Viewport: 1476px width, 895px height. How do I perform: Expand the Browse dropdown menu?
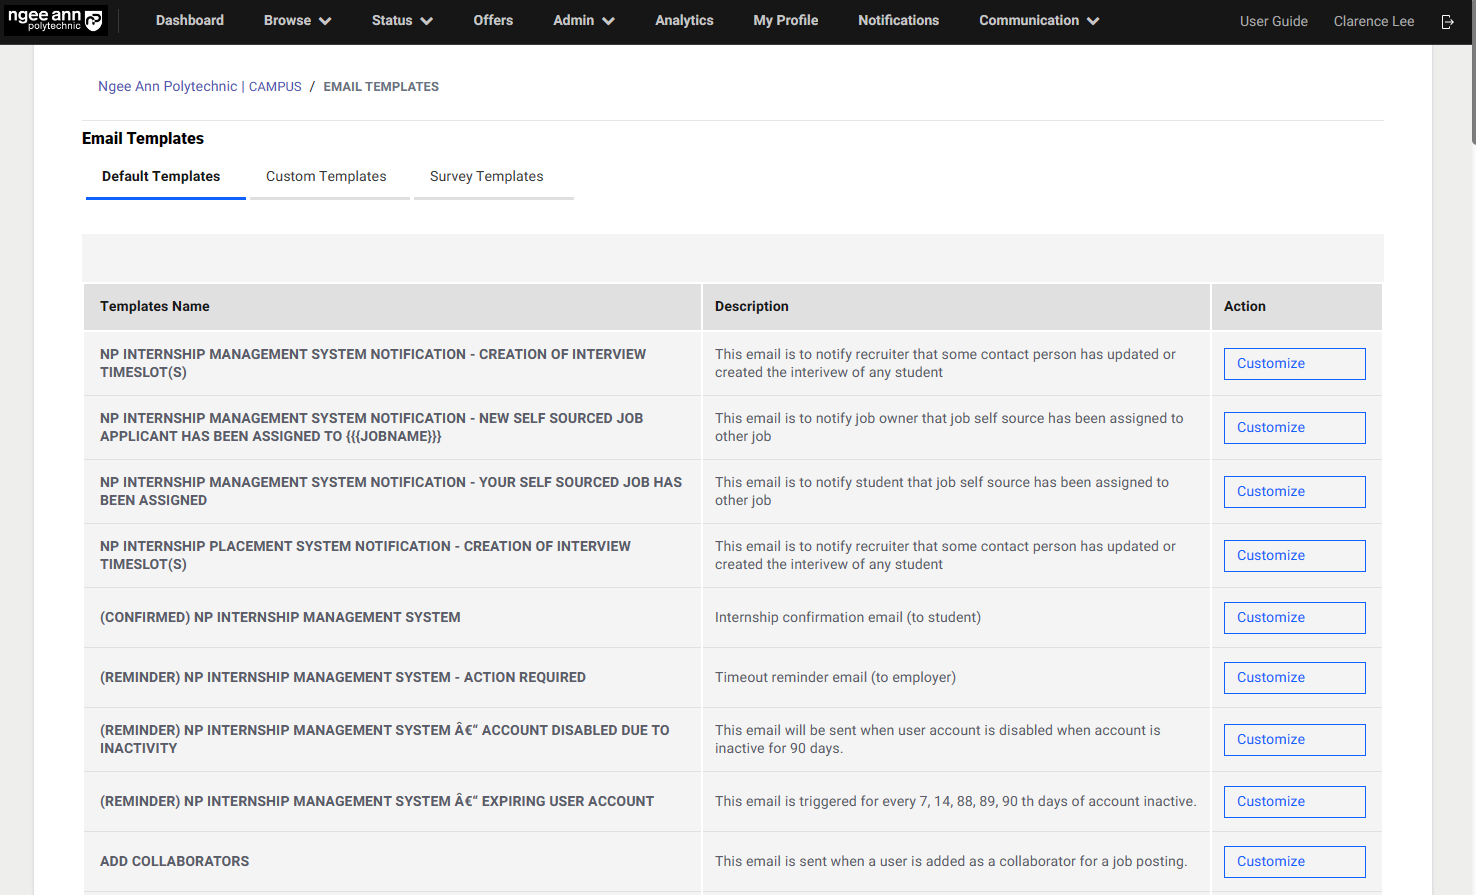pyautogui.click(x=296, y=20)
